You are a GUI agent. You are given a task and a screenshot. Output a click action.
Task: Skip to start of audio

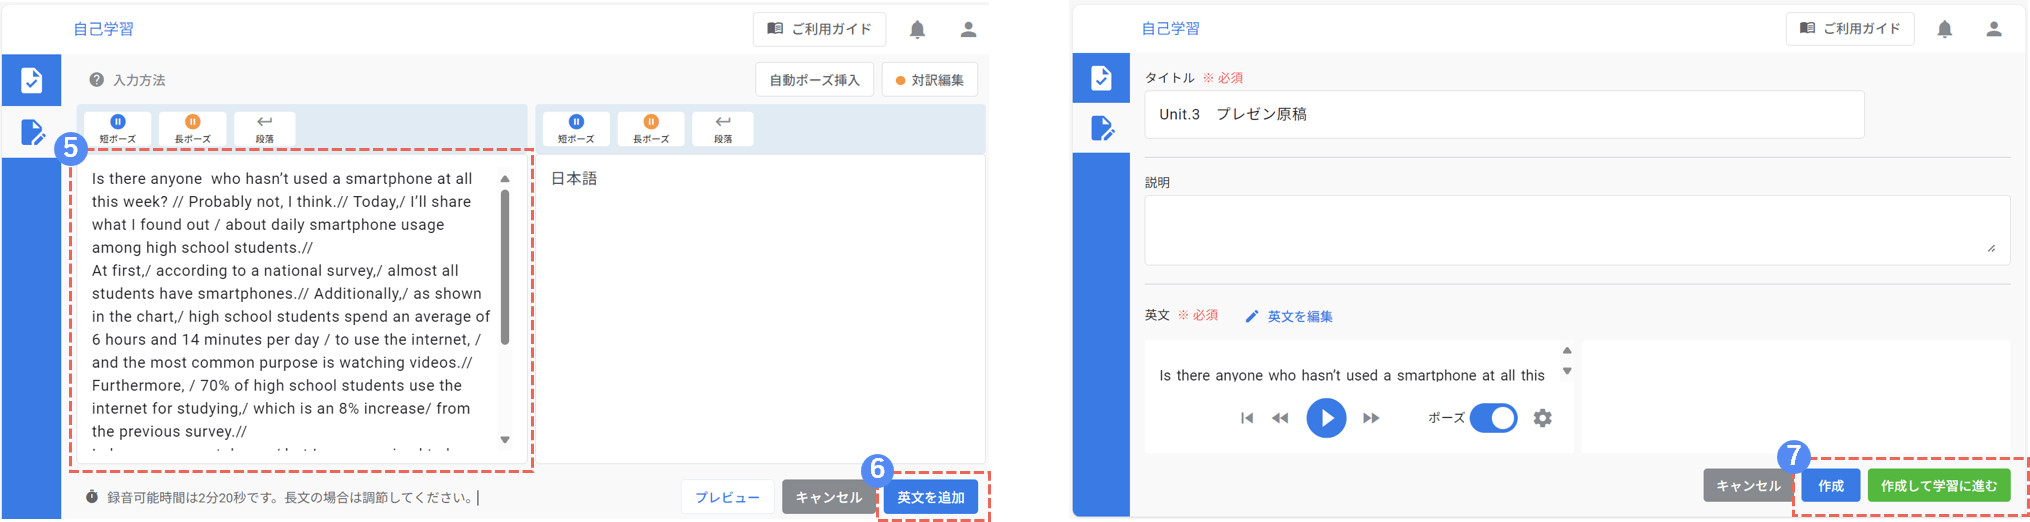1247,418
